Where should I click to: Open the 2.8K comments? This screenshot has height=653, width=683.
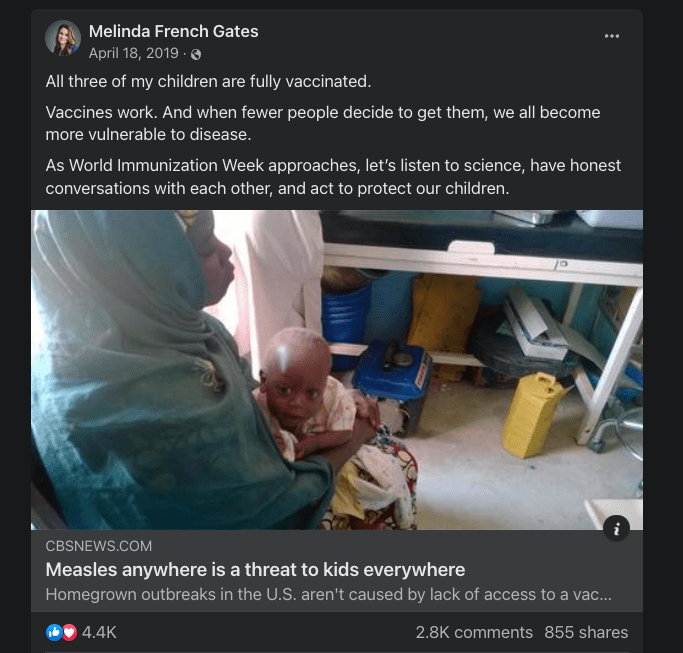click(x=474, y=632)
